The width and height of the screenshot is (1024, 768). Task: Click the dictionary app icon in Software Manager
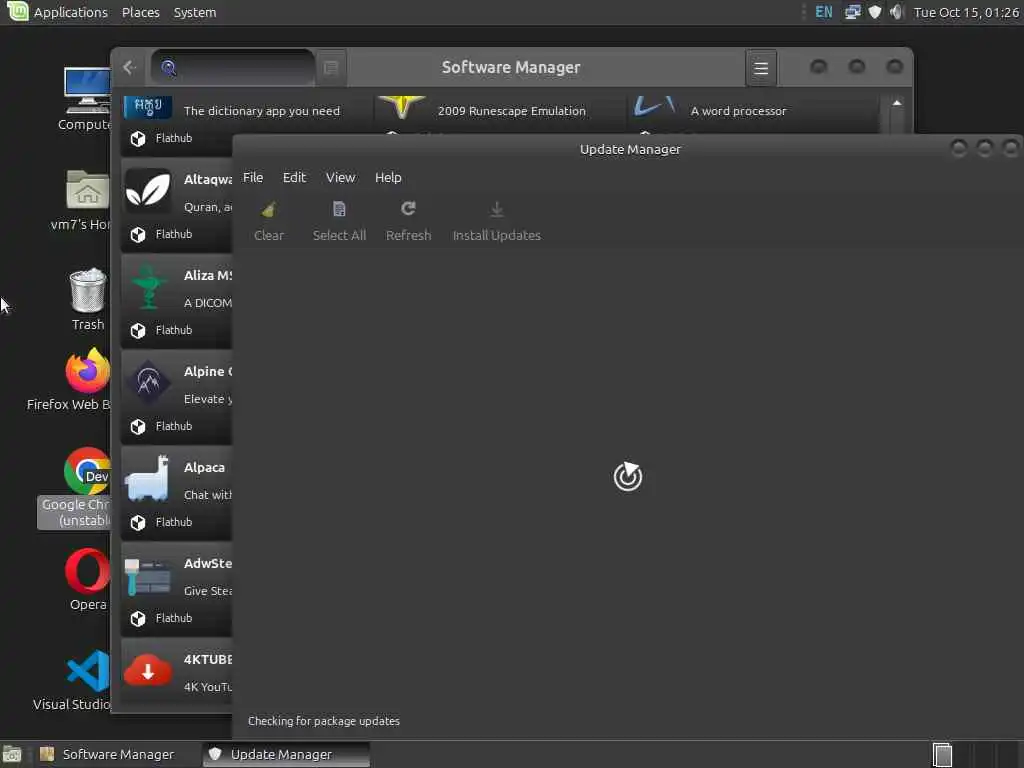pyautogui.click(x=148, y=106)
